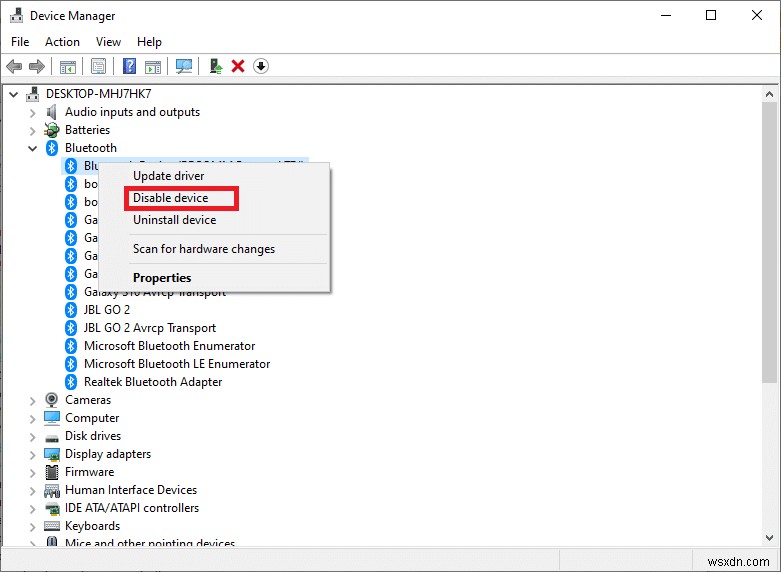Click the Keyboards category icon

[x=52, y=526]
